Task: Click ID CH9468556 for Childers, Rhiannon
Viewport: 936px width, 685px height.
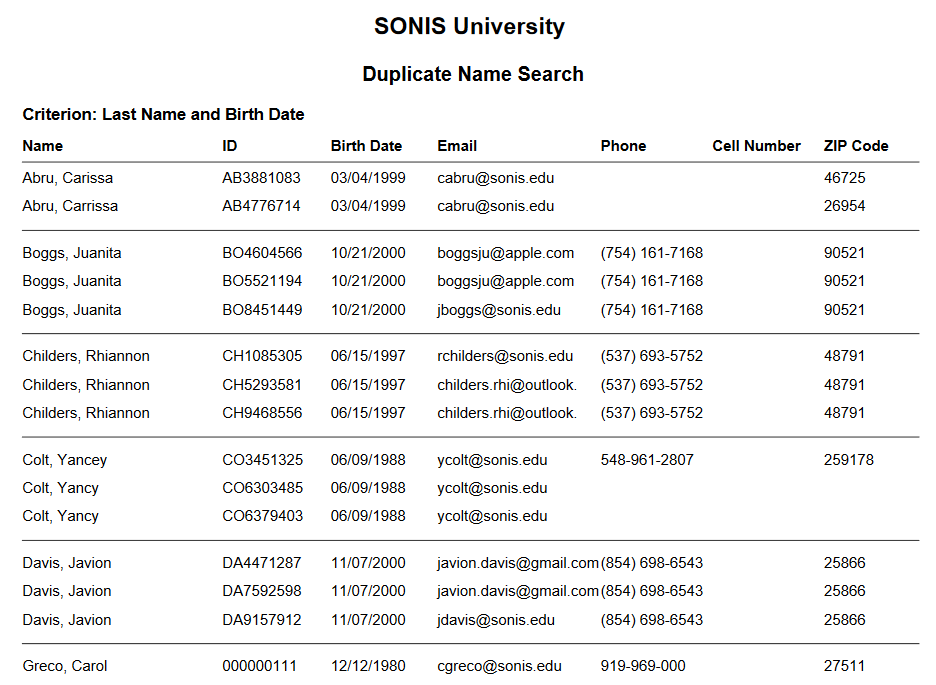Action: tap(262, 413)
